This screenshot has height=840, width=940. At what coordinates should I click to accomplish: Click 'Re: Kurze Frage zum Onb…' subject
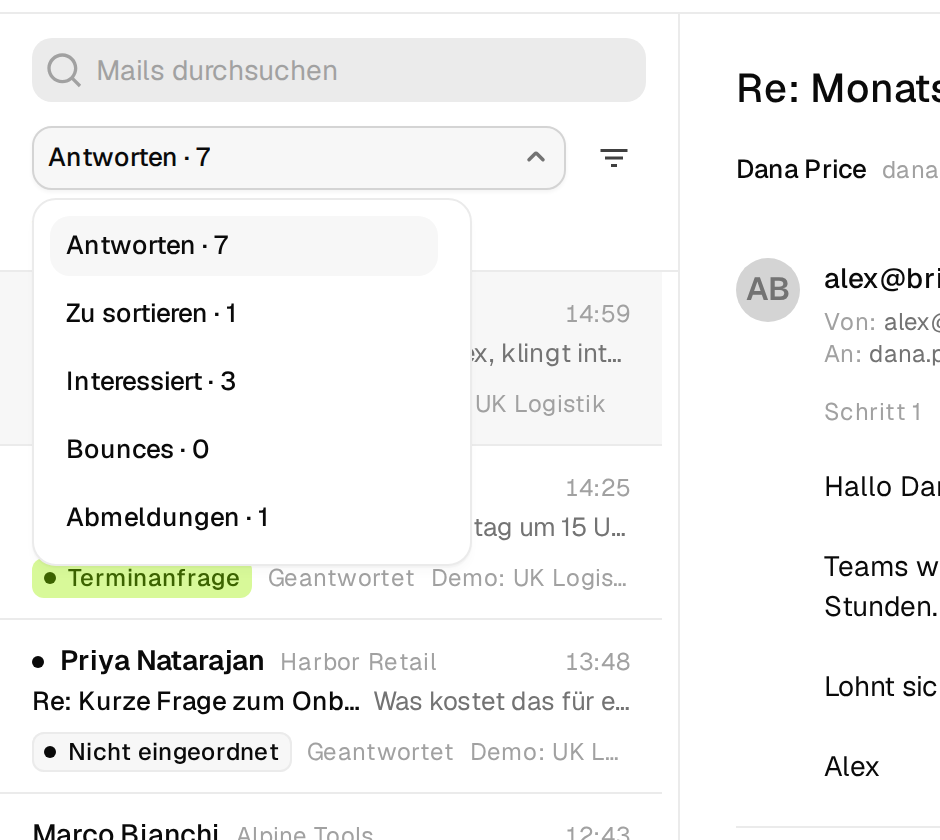(196, 701)
